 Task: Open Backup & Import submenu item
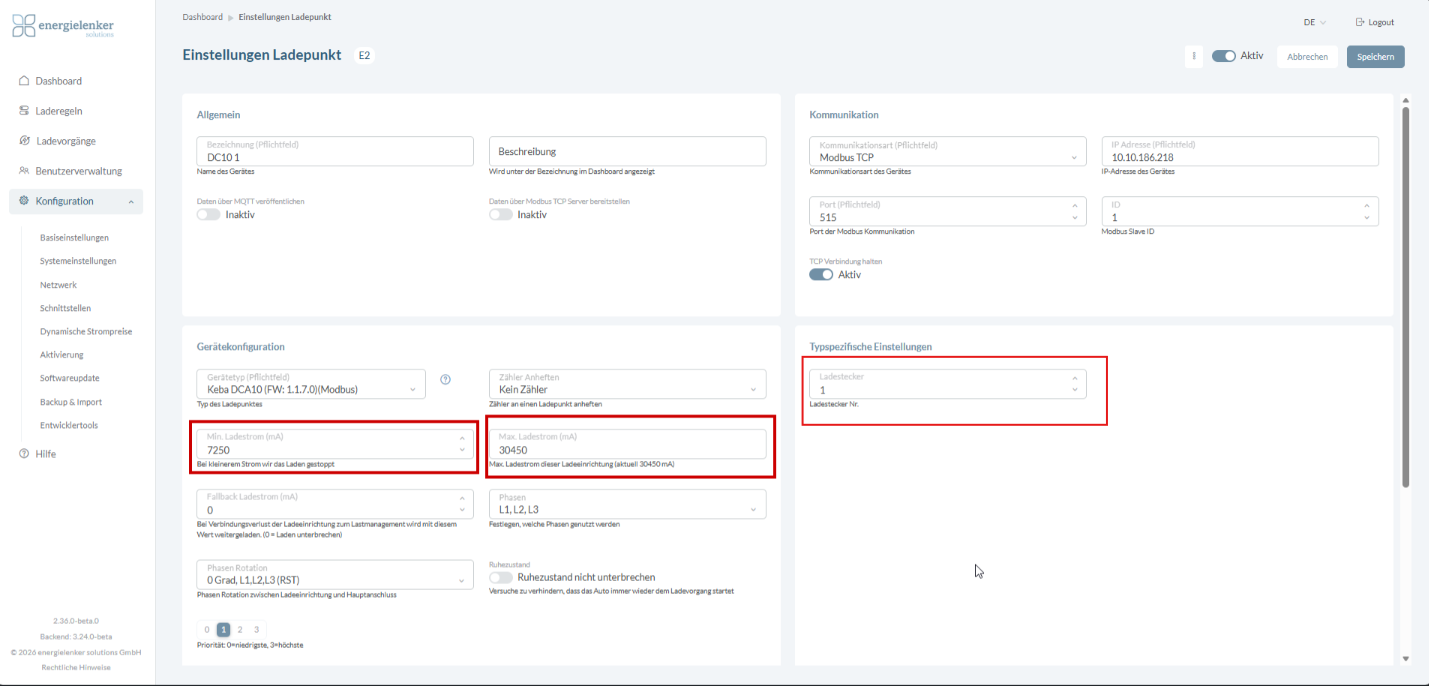[x=71, y=402]
